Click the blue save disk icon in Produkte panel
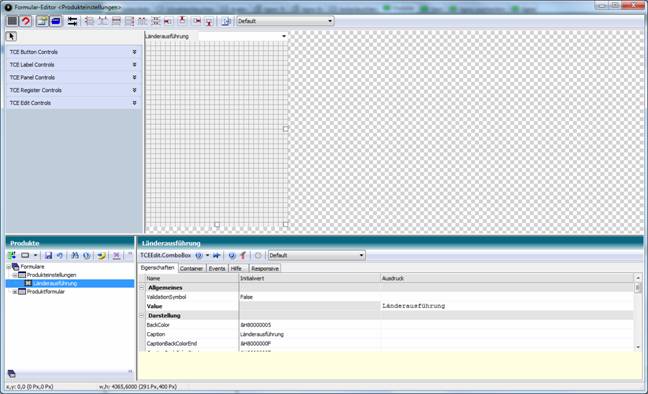Viewport: 648px width, 394px height. click(x=48, y=256)
